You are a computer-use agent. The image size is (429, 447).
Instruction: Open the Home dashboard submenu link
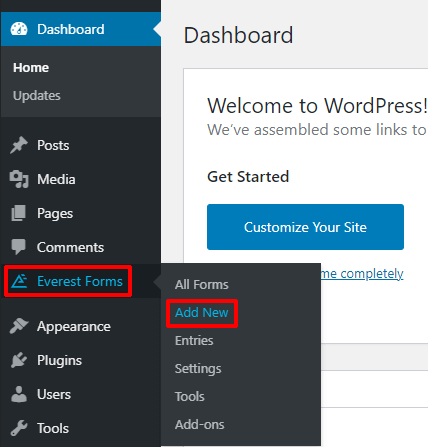(31, 68)
